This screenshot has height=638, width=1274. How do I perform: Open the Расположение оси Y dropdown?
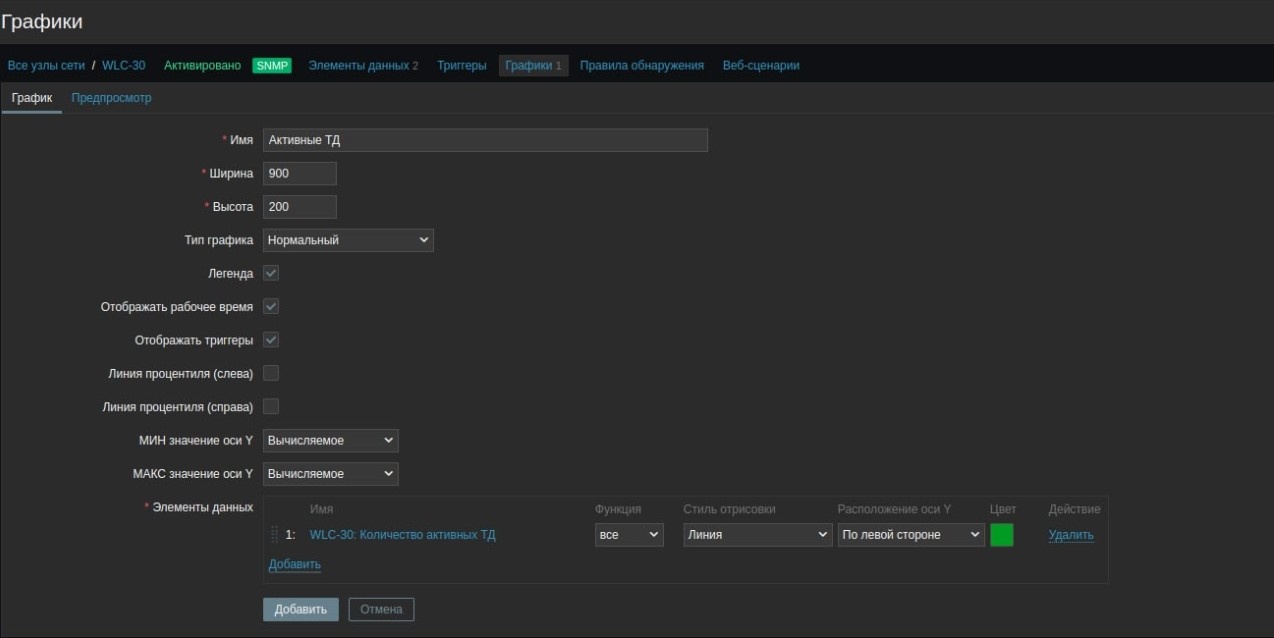coord(911,535)
